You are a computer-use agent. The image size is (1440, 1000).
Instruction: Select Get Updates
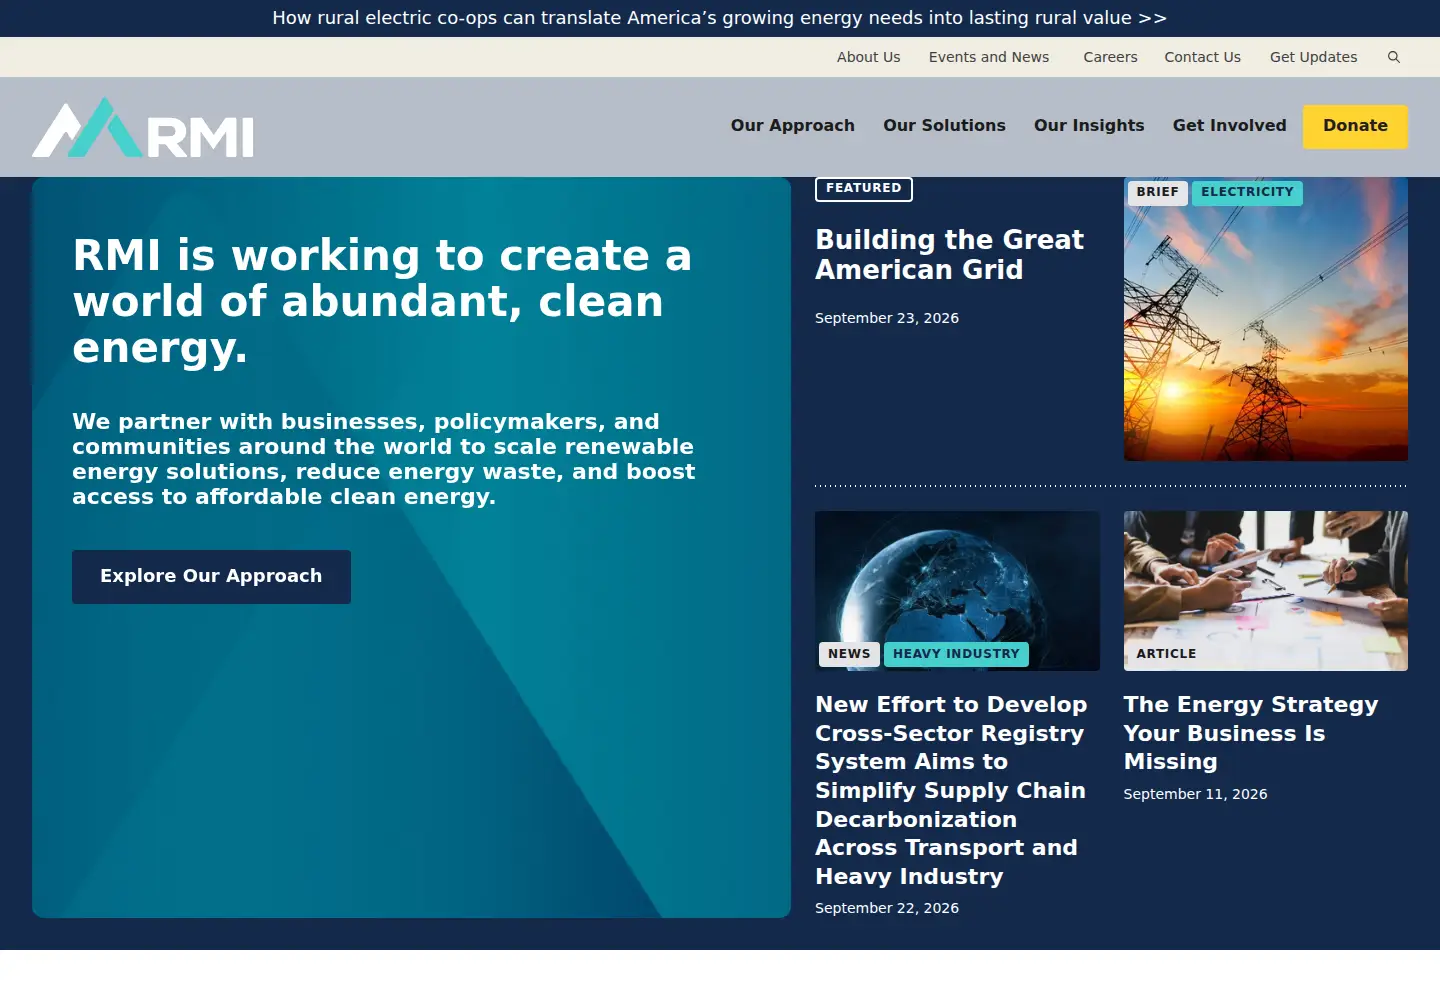(1313, 57)
